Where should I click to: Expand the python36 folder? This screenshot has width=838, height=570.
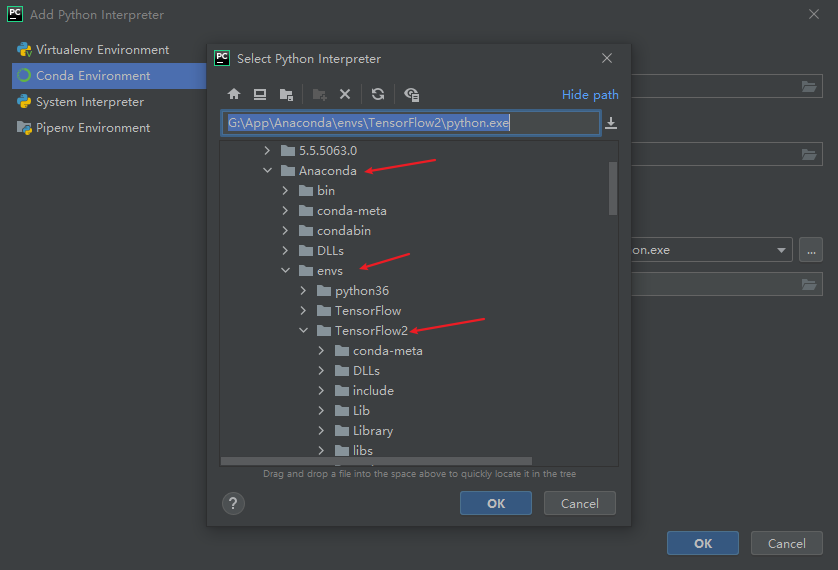point(303,291)
